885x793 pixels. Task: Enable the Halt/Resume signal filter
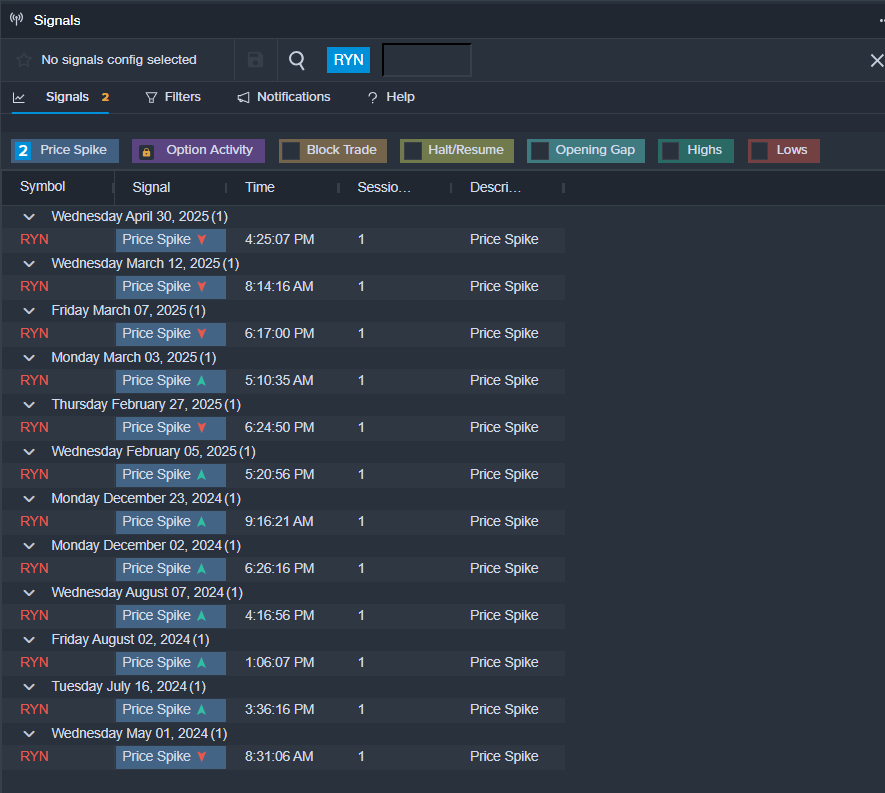pos(412,151)
